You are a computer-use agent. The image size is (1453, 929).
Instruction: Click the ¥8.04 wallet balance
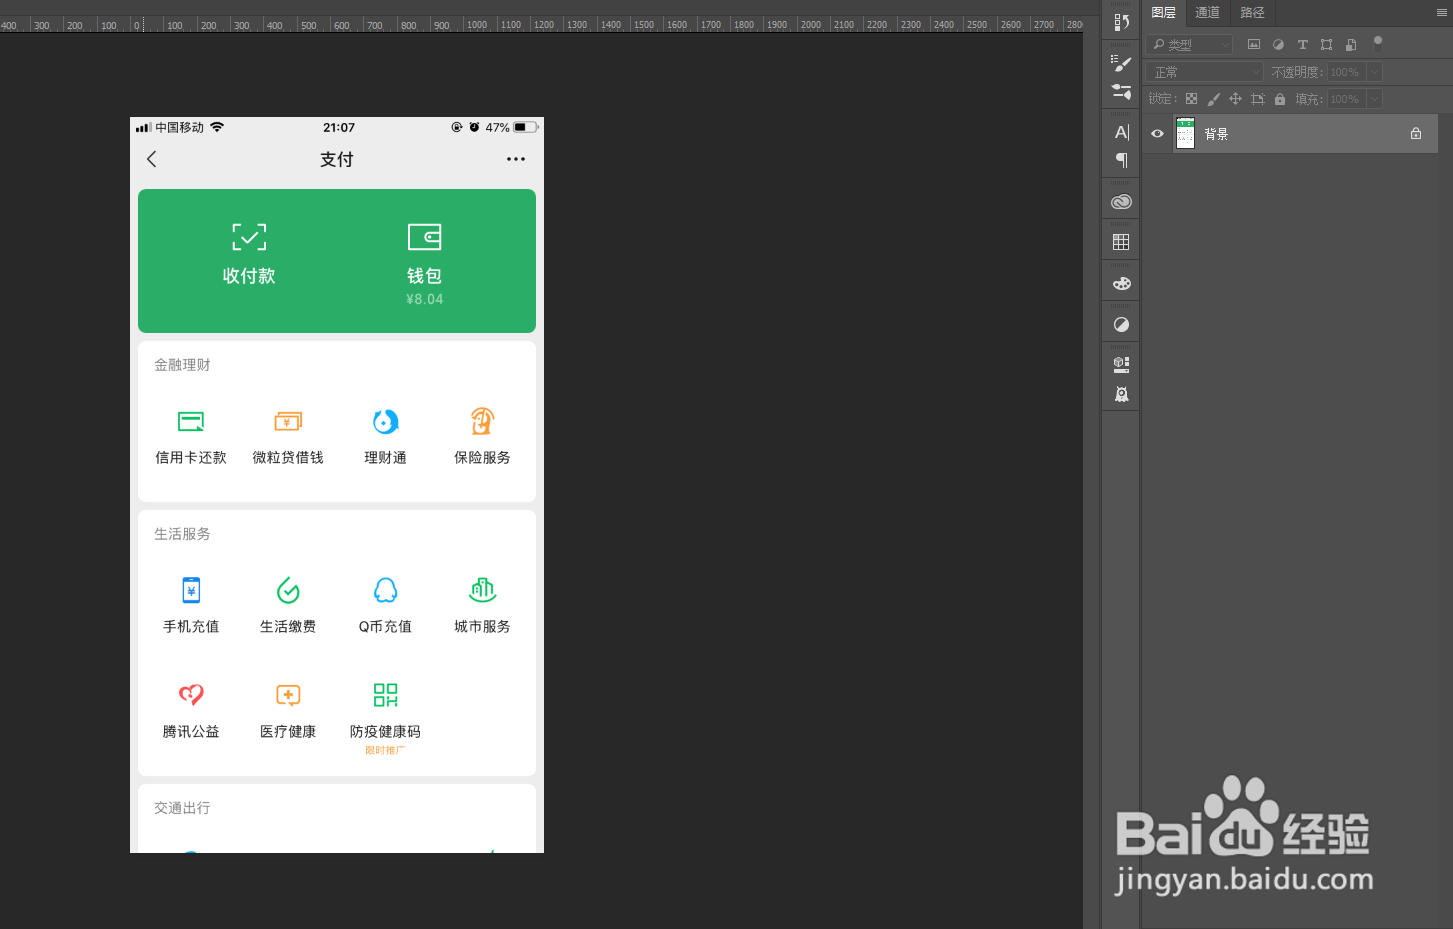(424, 299)
